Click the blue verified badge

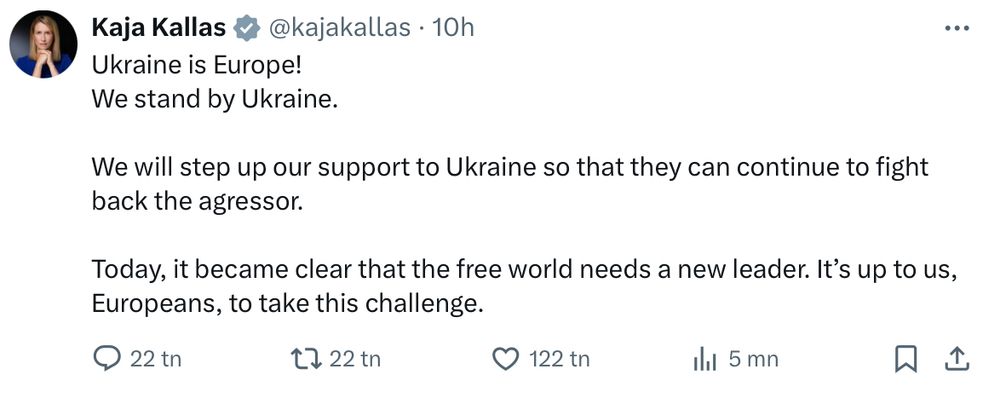coord(246,29)
